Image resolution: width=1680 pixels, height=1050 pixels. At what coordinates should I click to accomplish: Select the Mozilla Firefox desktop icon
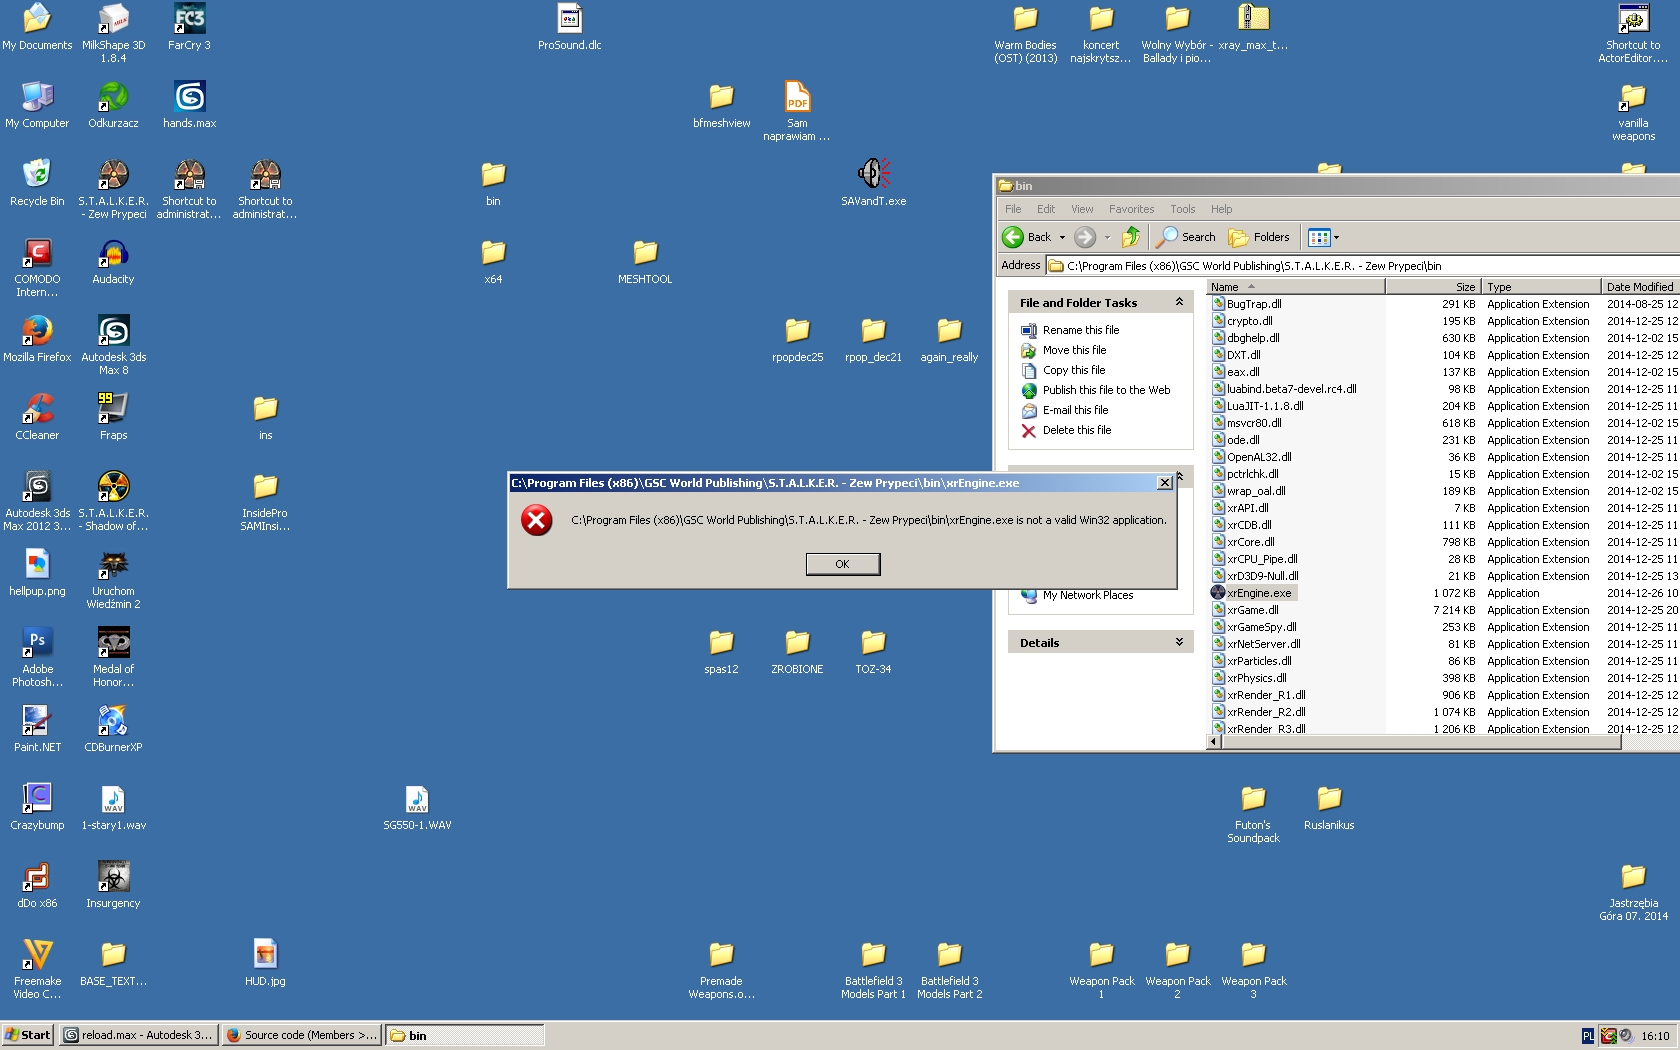[37, 338]
